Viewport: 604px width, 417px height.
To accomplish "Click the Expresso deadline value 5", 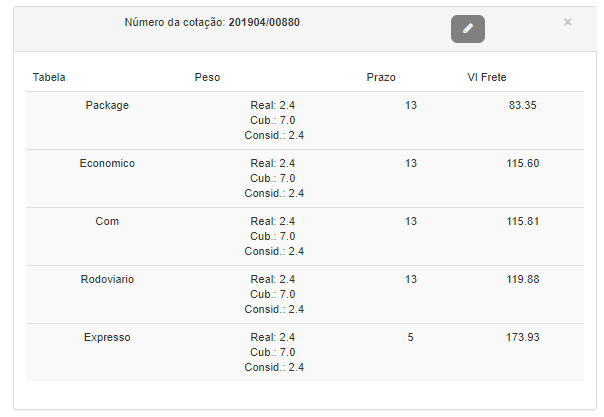I will pos(411,337).
